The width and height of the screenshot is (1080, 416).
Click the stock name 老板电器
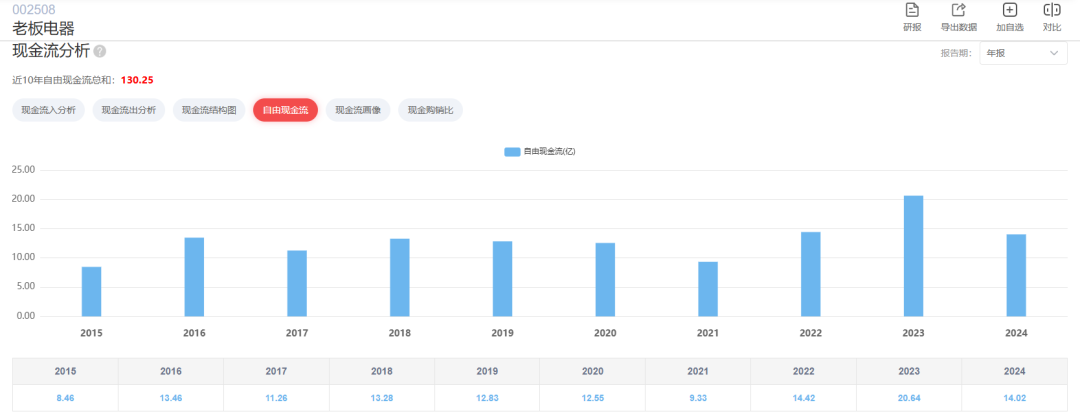(43, 28)
